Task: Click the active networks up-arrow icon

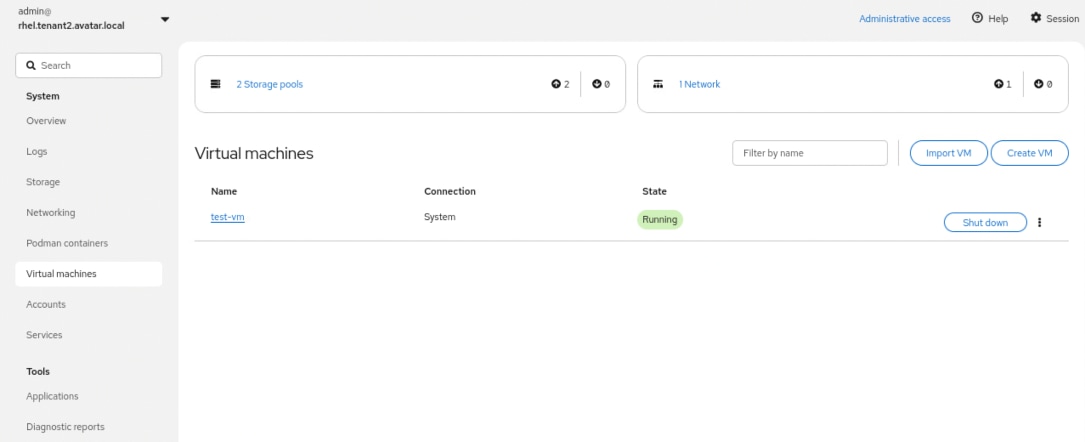Action: 998,84
